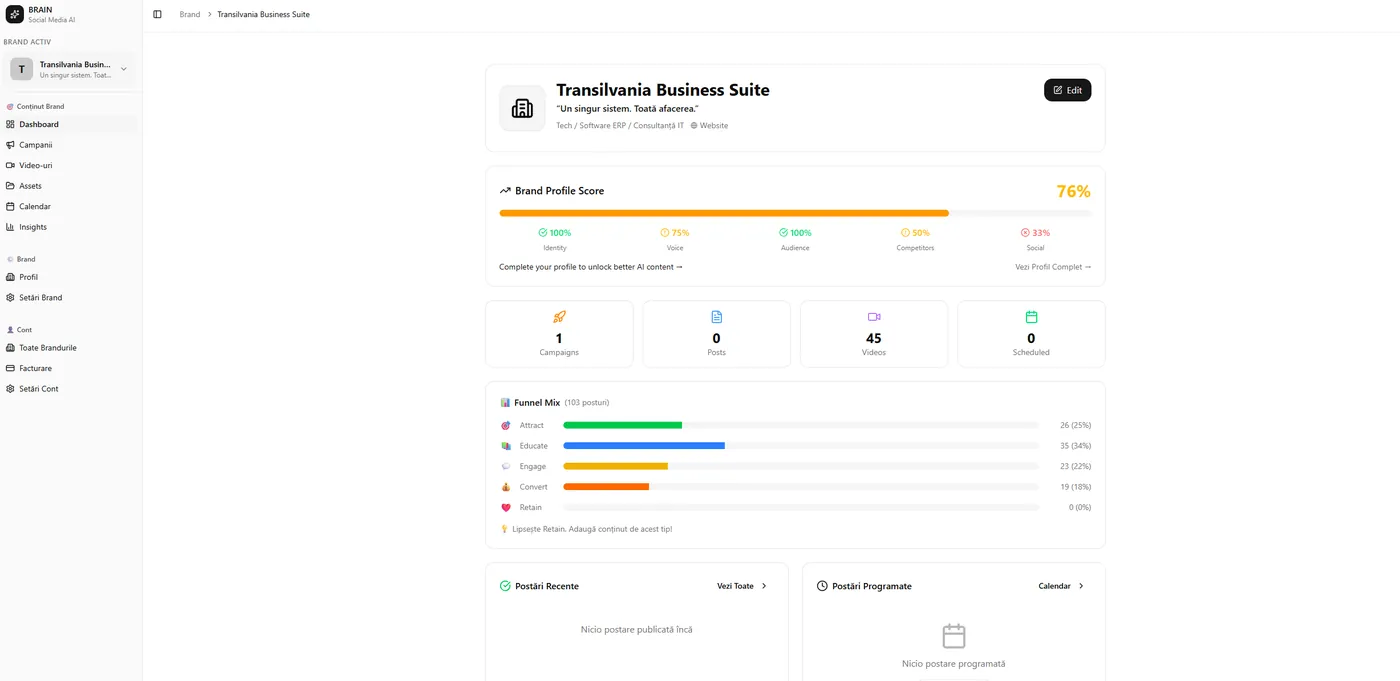Click the Scheduled calendar icon
The image size is (1400, 681).
pos(1031,317)
